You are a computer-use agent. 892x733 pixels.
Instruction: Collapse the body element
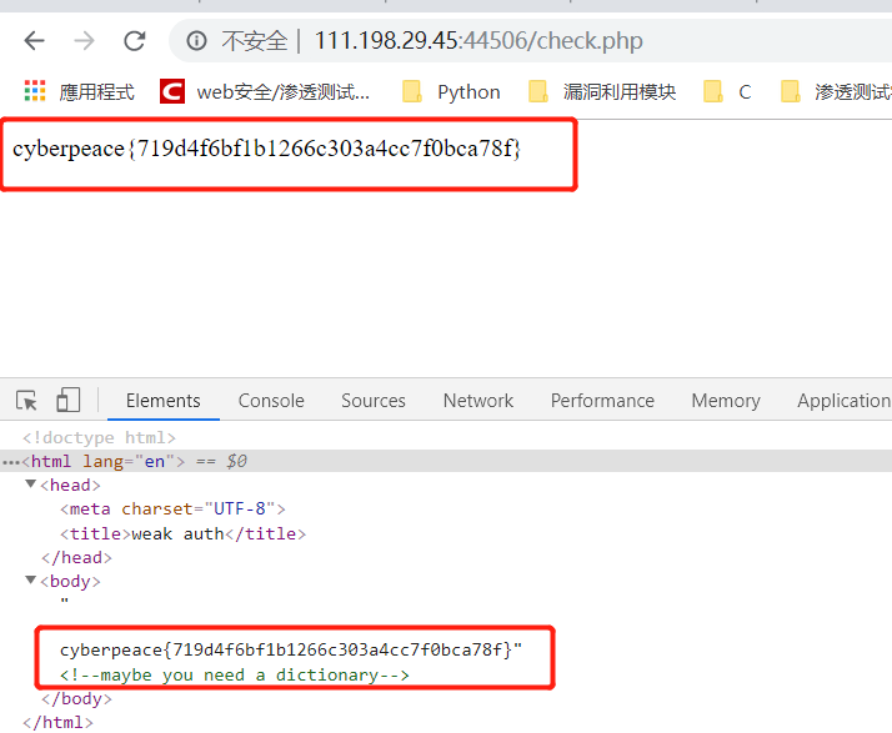31,580
